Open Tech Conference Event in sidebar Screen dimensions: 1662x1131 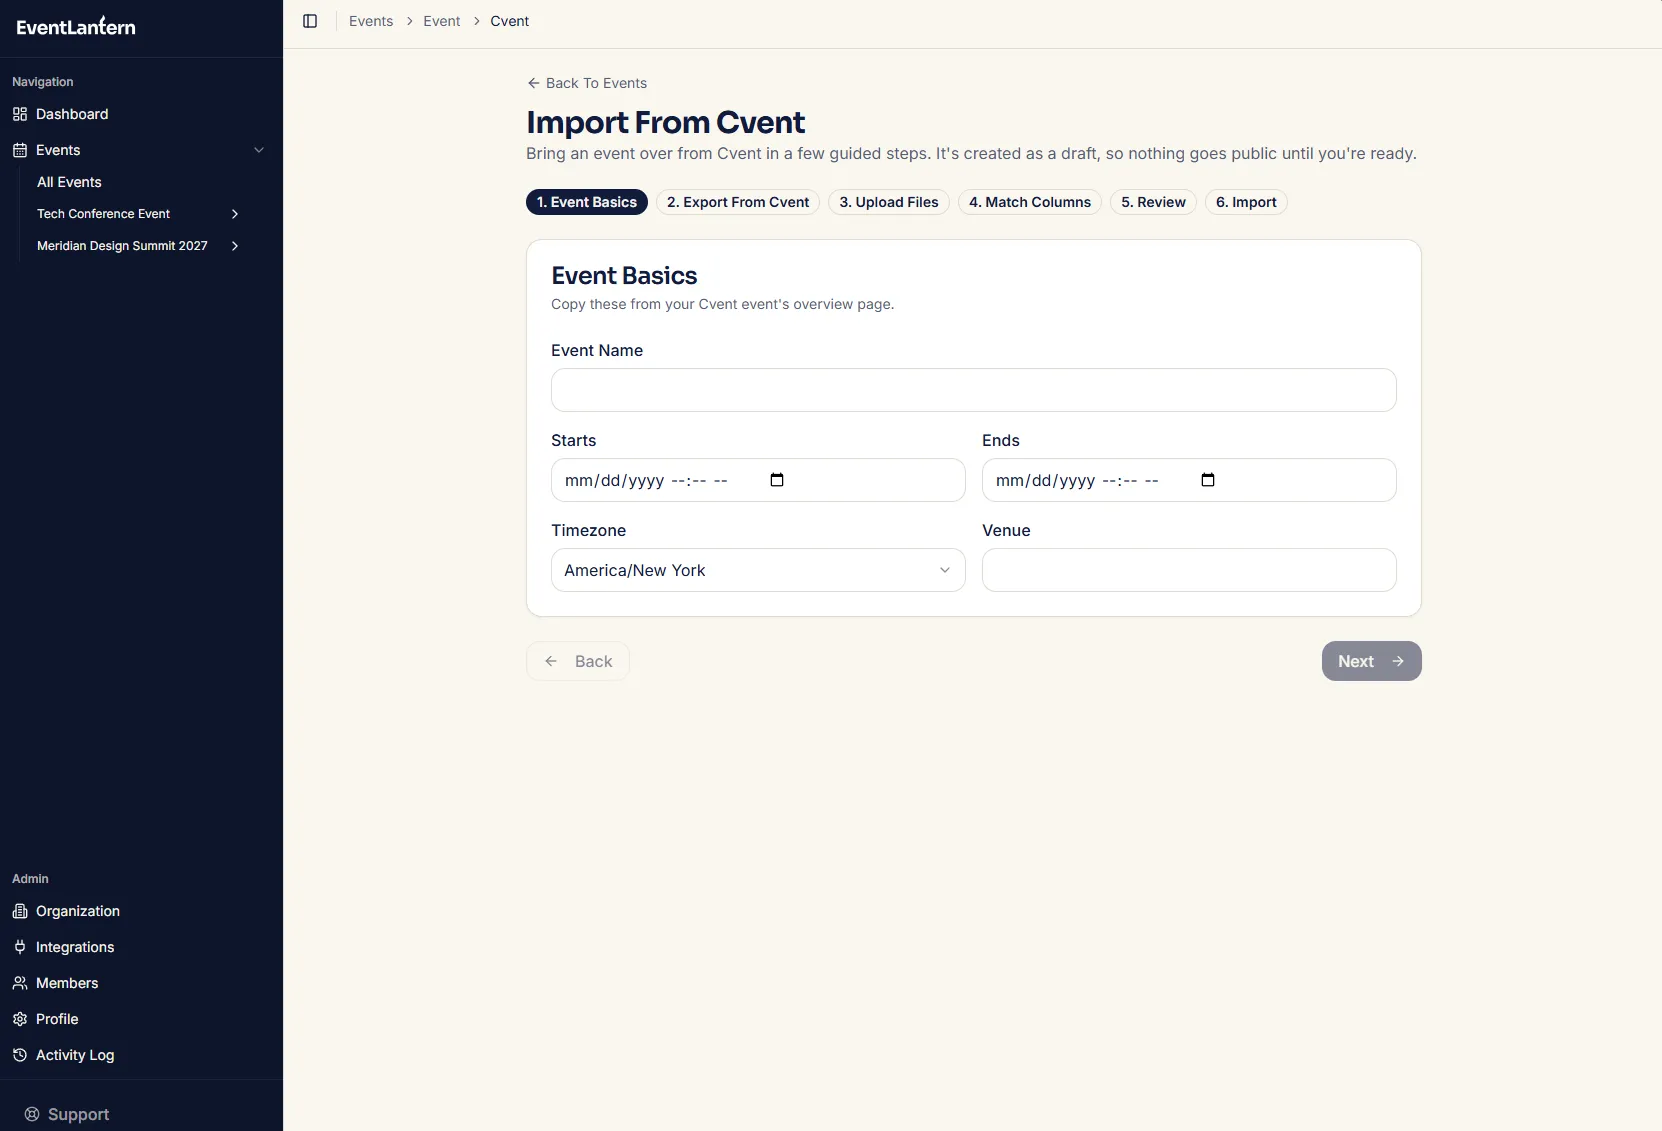[x=104, y=214]
